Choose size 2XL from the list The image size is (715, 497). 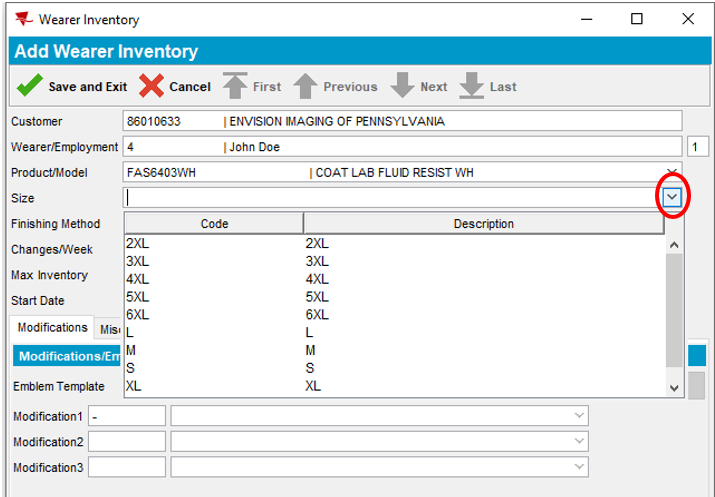click(138, 243)
